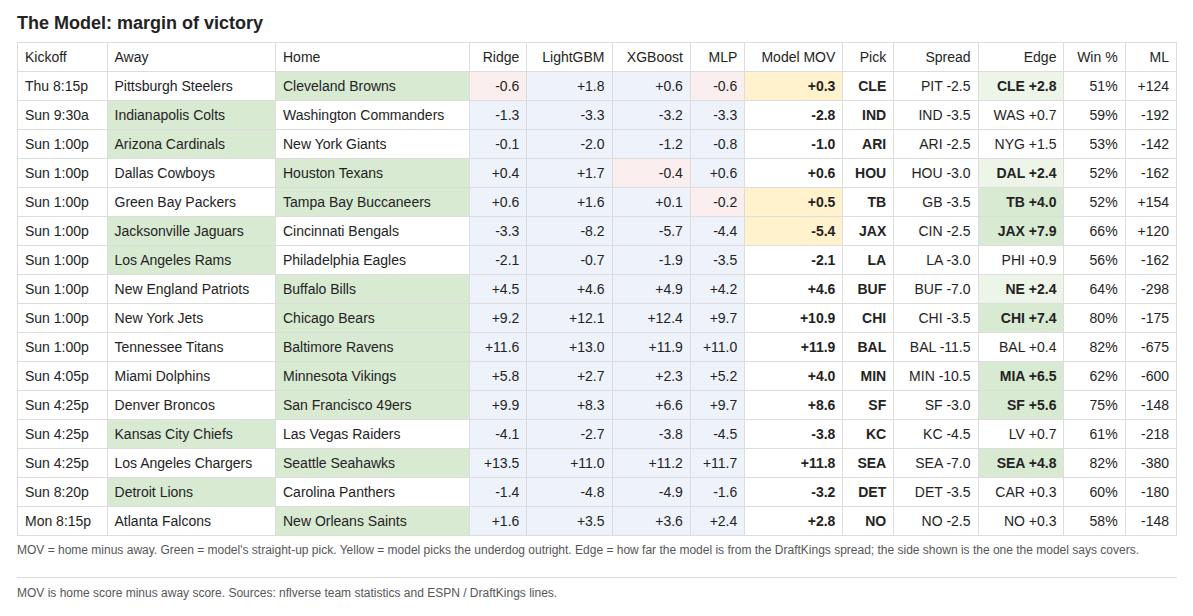Viewport: 1193px width, 616px height.
Task: Click the Thu 8:15p kickoff cell
Action: coord(62,86)
